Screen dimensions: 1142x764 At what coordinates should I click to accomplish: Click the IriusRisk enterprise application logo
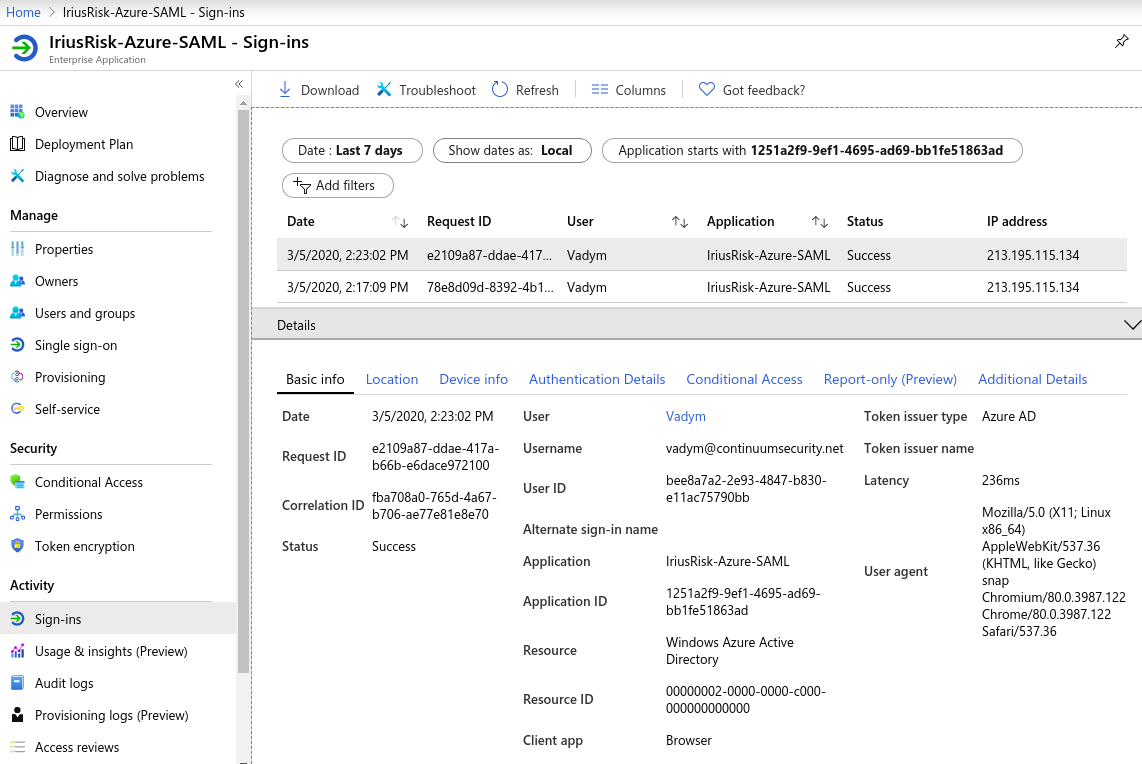pos(24,49)
